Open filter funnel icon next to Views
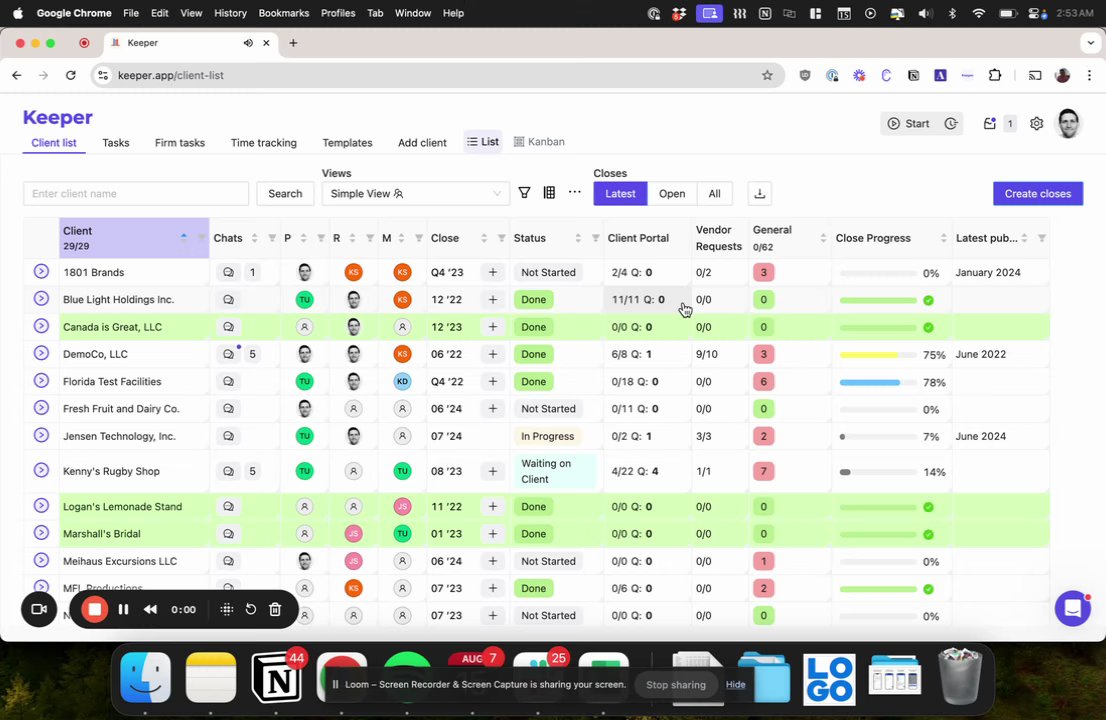Screen dimensions: 1106x720 (x=524, y=193)
